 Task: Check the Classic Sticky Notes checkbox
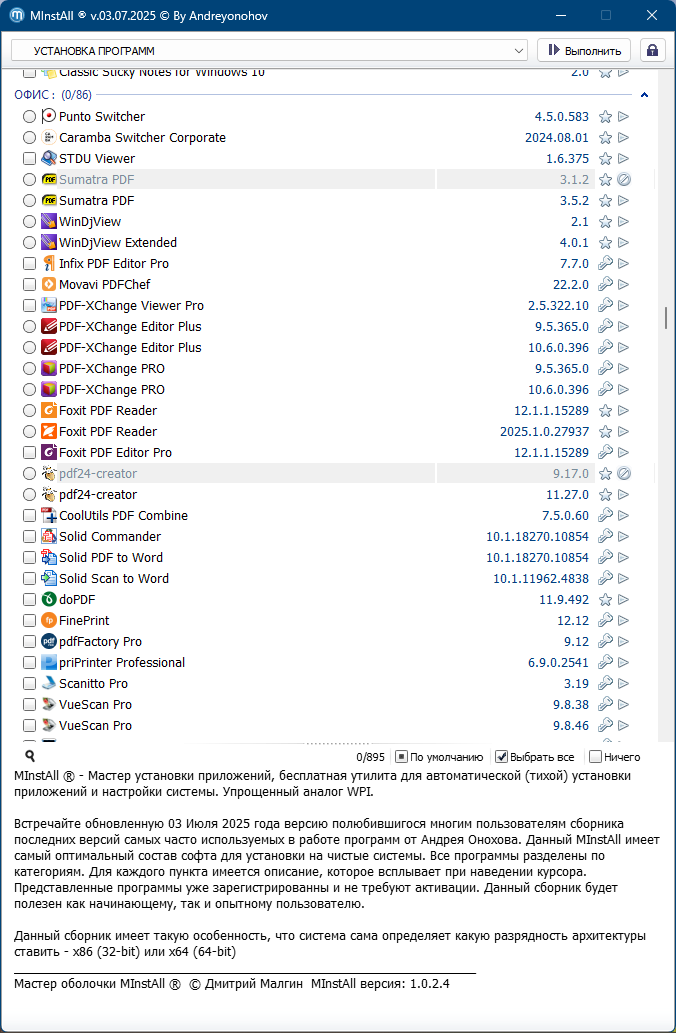coord(29,72)
